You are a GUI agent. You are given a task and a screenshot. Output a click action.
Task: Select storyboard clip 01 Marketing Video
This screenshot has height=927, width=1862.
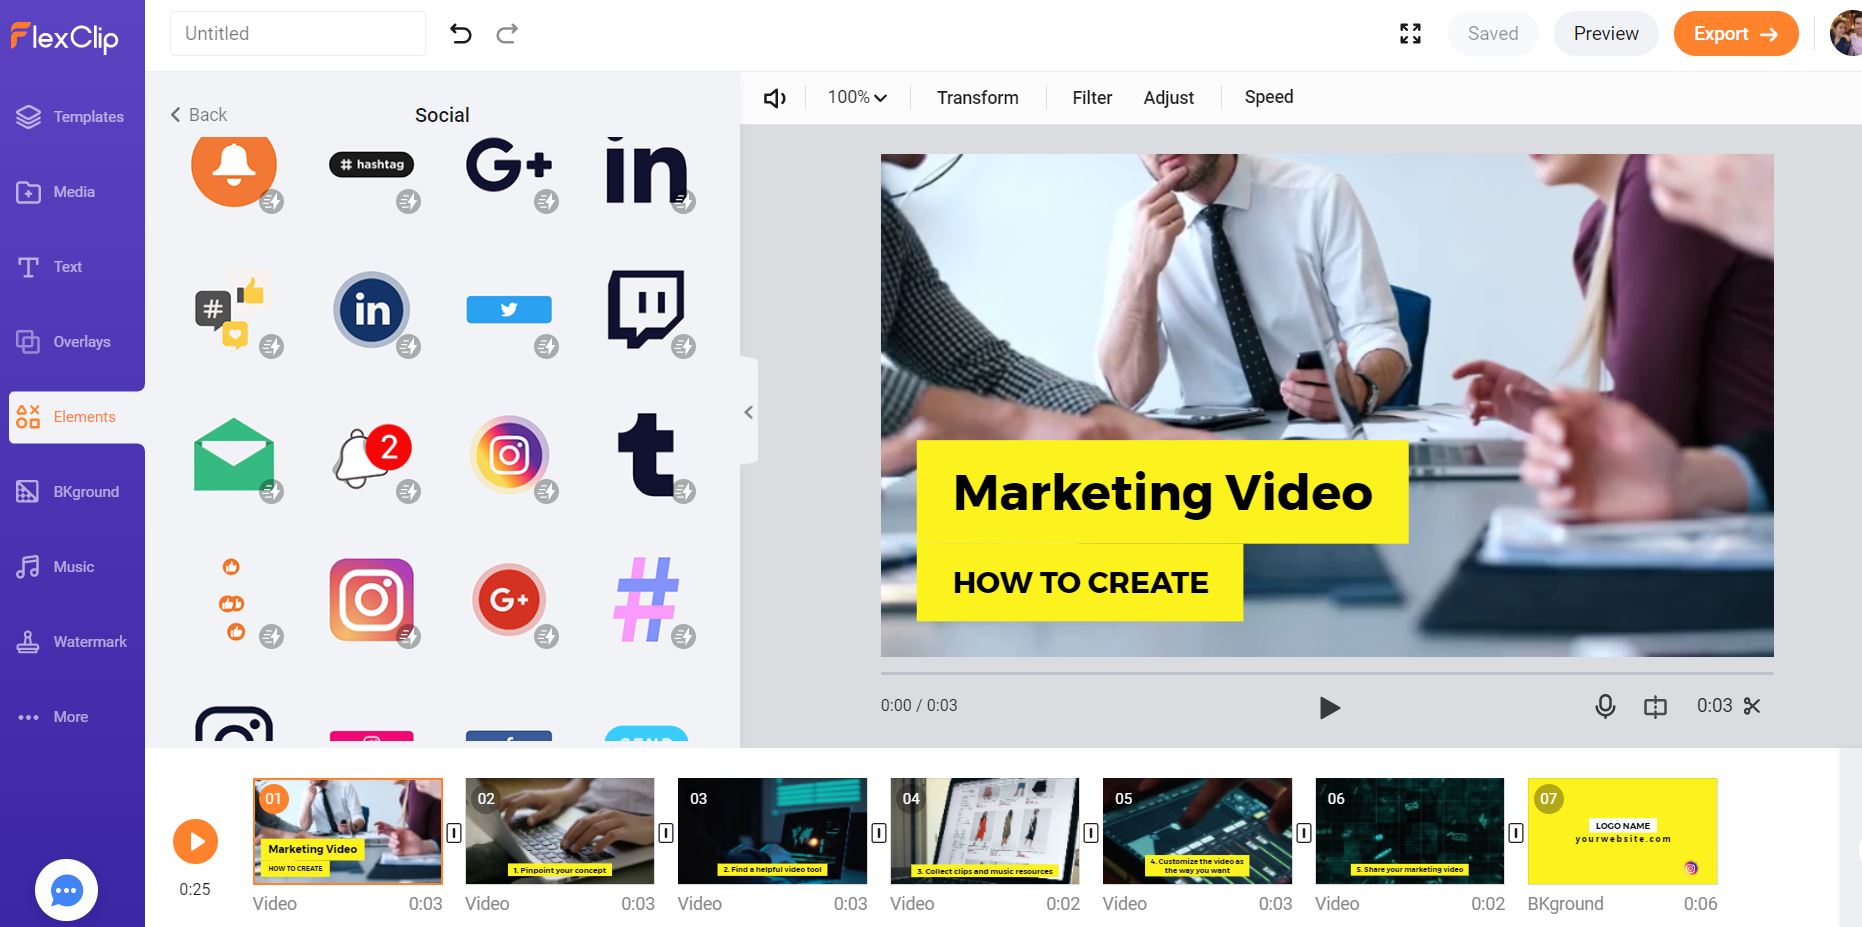(x=348, y=831)
